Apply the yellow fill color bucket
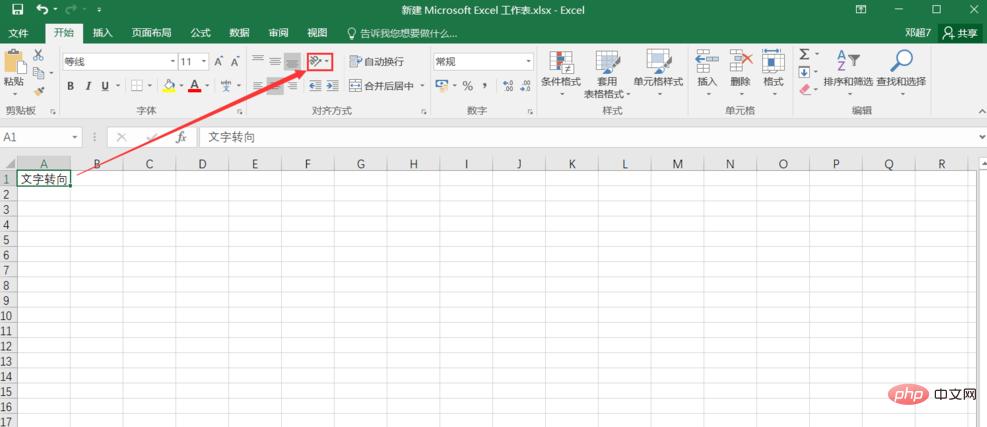987x427 pixels. tap(169, 86)
